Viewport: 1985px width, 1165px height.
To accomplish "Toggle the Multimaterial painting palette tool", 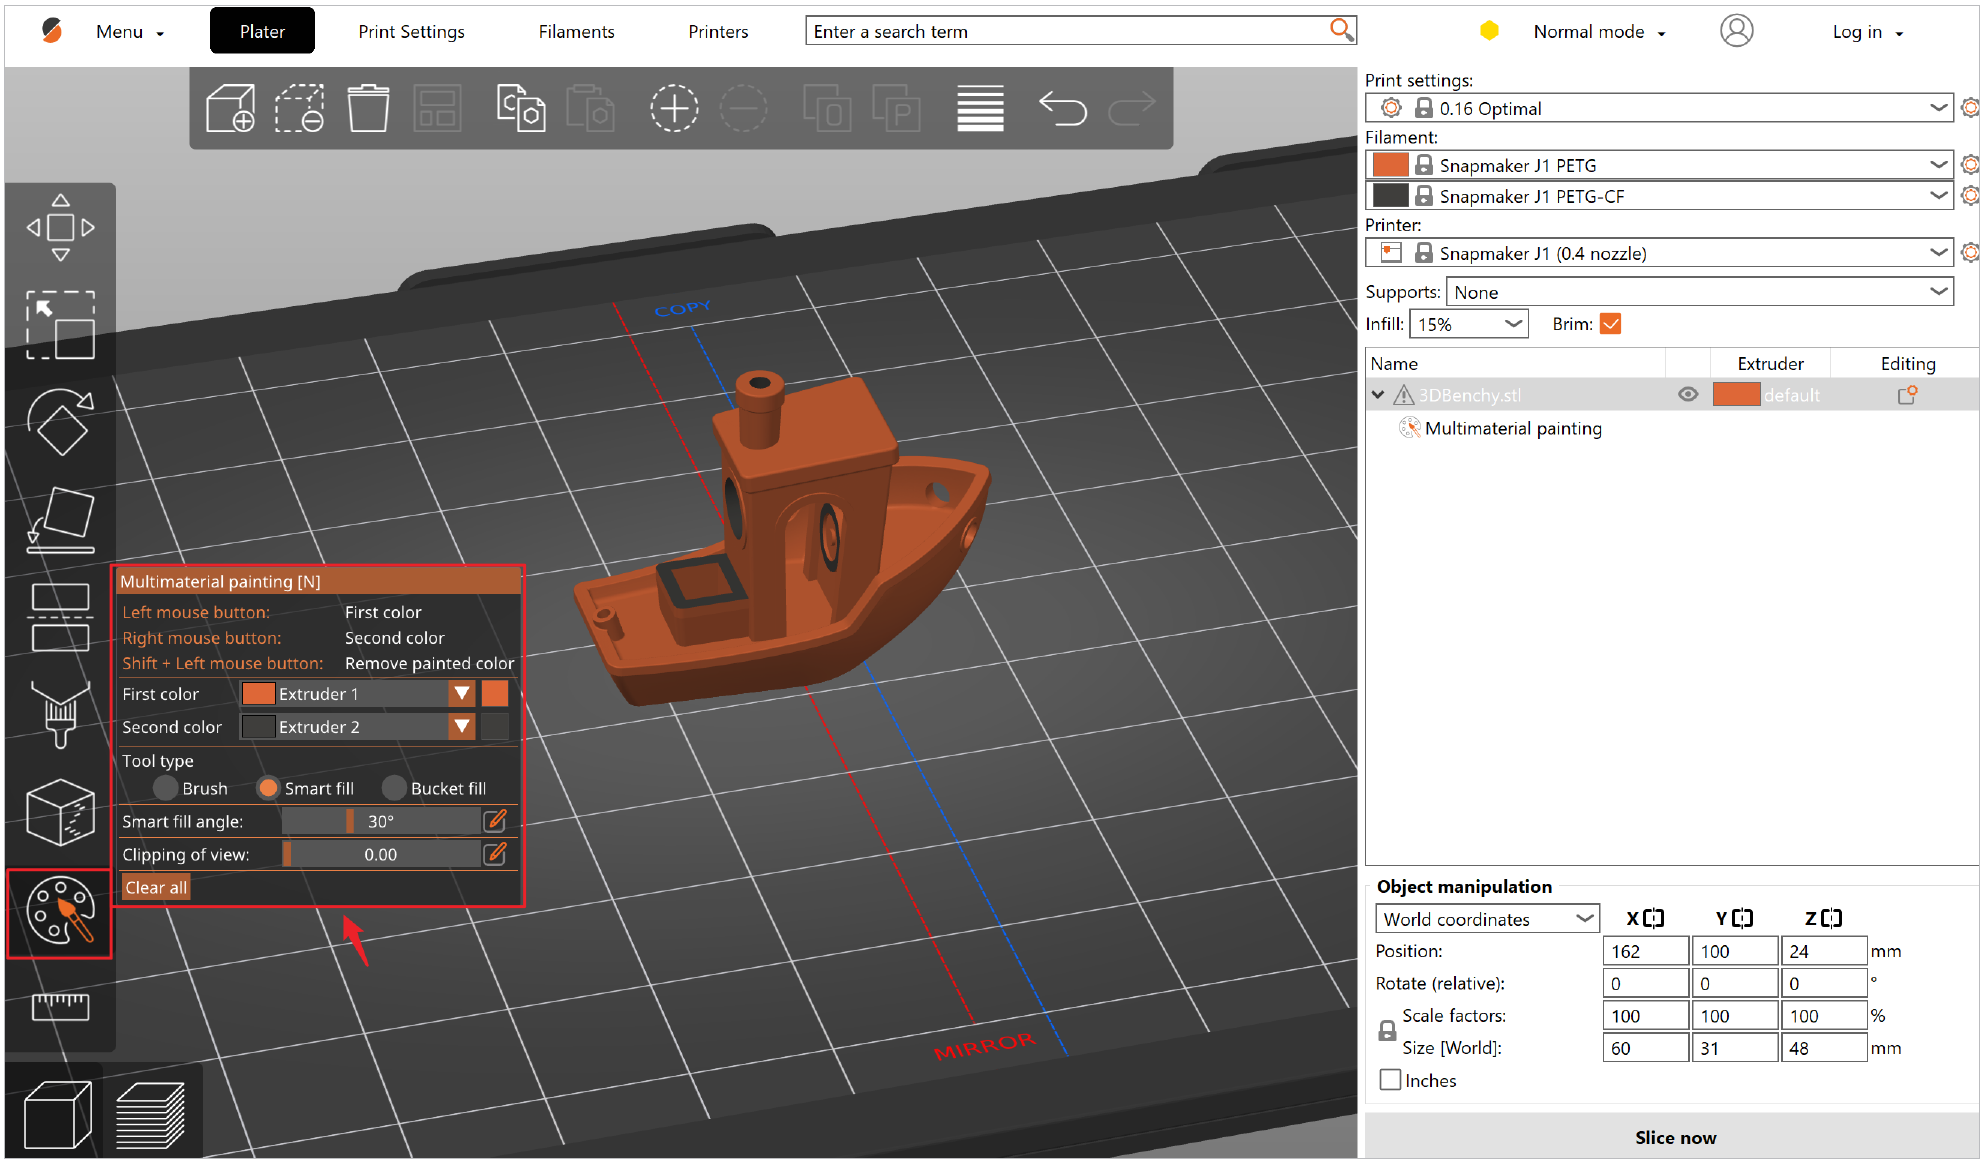I will coord(60,911).
